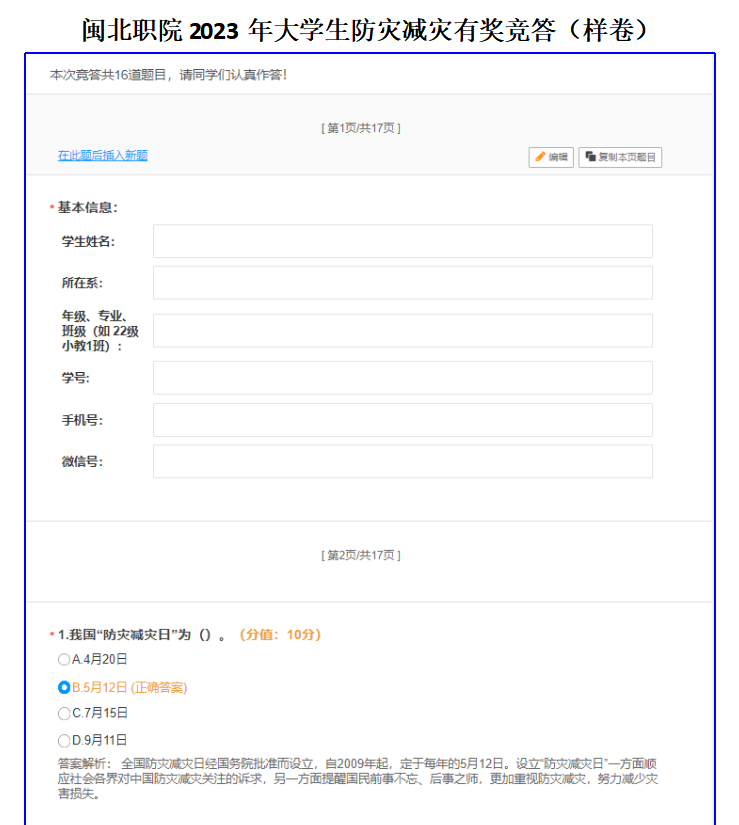Focus the 手机号 text box
Screen dimensions: 739x825
pyautogui.click(x=402, y=420)
